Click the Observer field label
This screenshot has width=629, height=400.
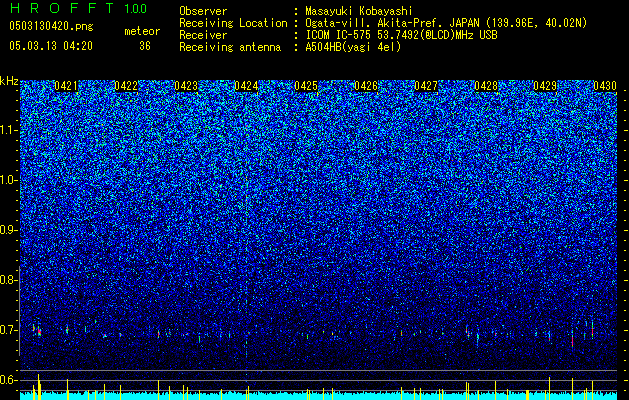[x=203, y=11]
